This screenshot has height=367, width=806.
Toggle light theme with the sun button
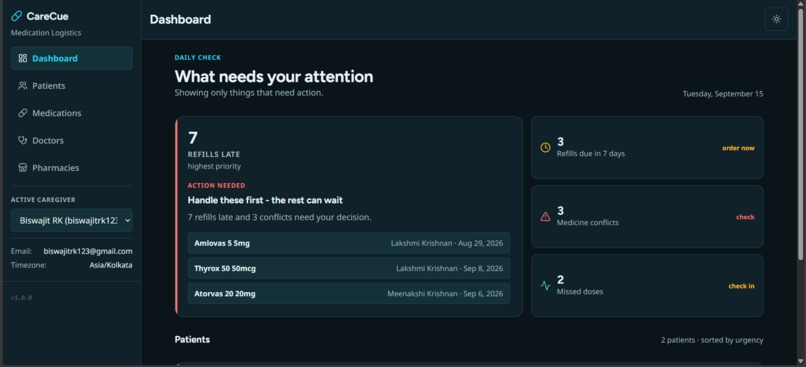[x=776, y=19]
